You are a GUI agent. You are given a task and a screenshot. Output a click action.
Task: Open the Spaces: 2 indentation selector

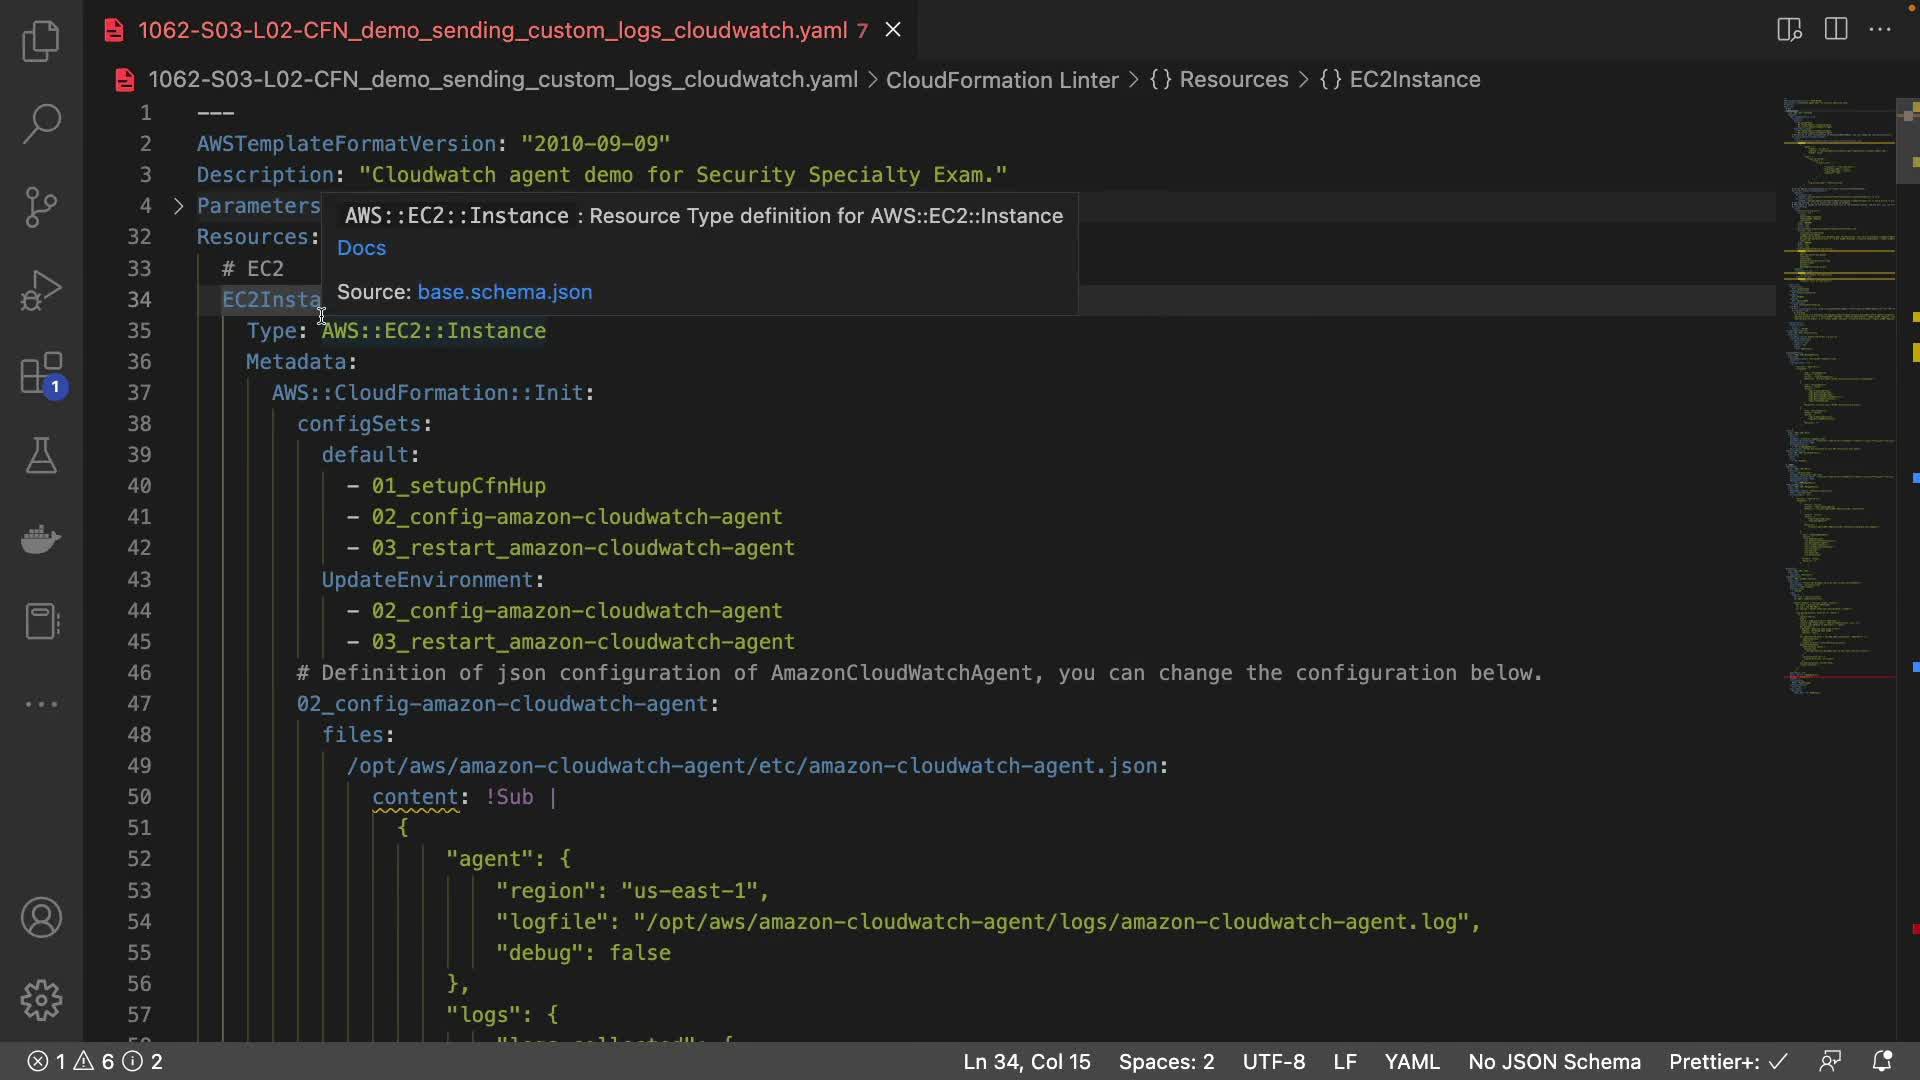(x=1166, y=1062)
